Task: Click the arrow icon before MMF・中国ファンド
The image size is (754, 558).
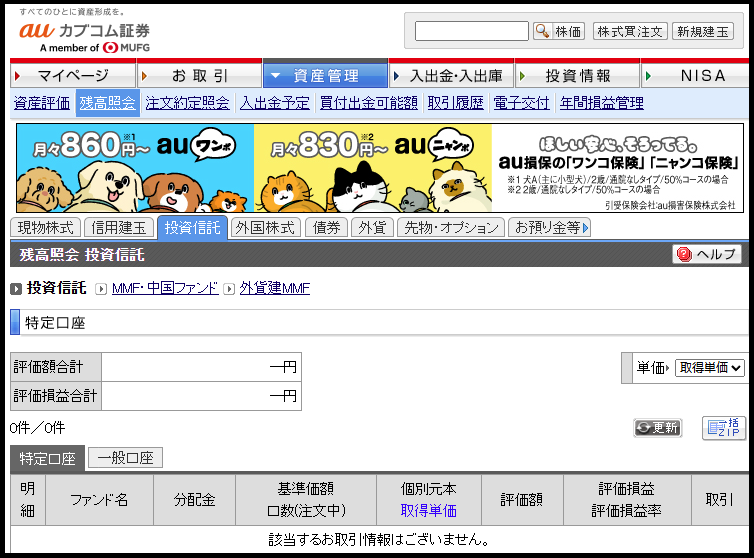Action: pos(101,289)
